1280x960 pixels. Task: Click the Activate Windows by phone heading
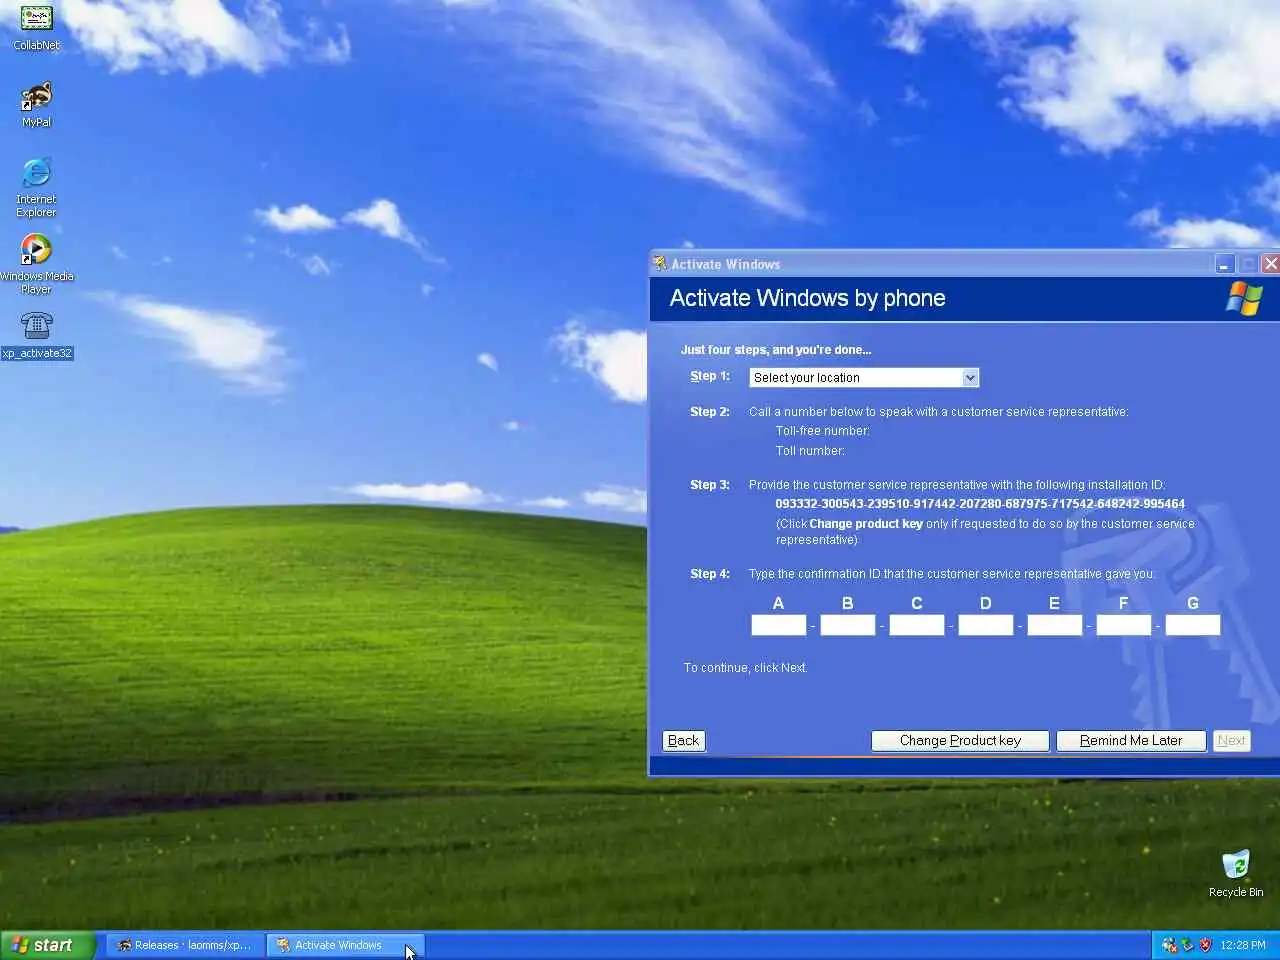[x=807, y=298]
